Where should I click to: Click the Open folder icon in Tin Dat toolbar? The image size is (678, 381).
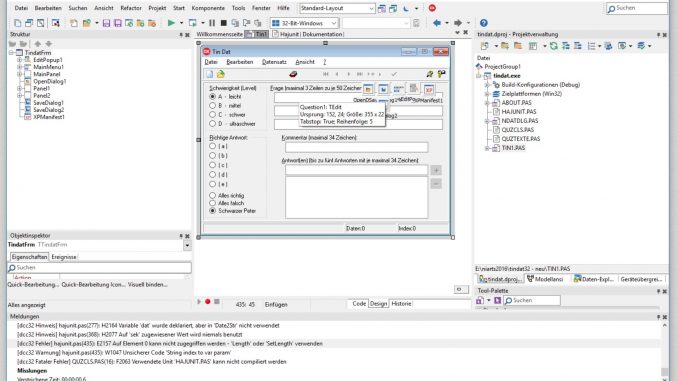click(x=221, y=74)
